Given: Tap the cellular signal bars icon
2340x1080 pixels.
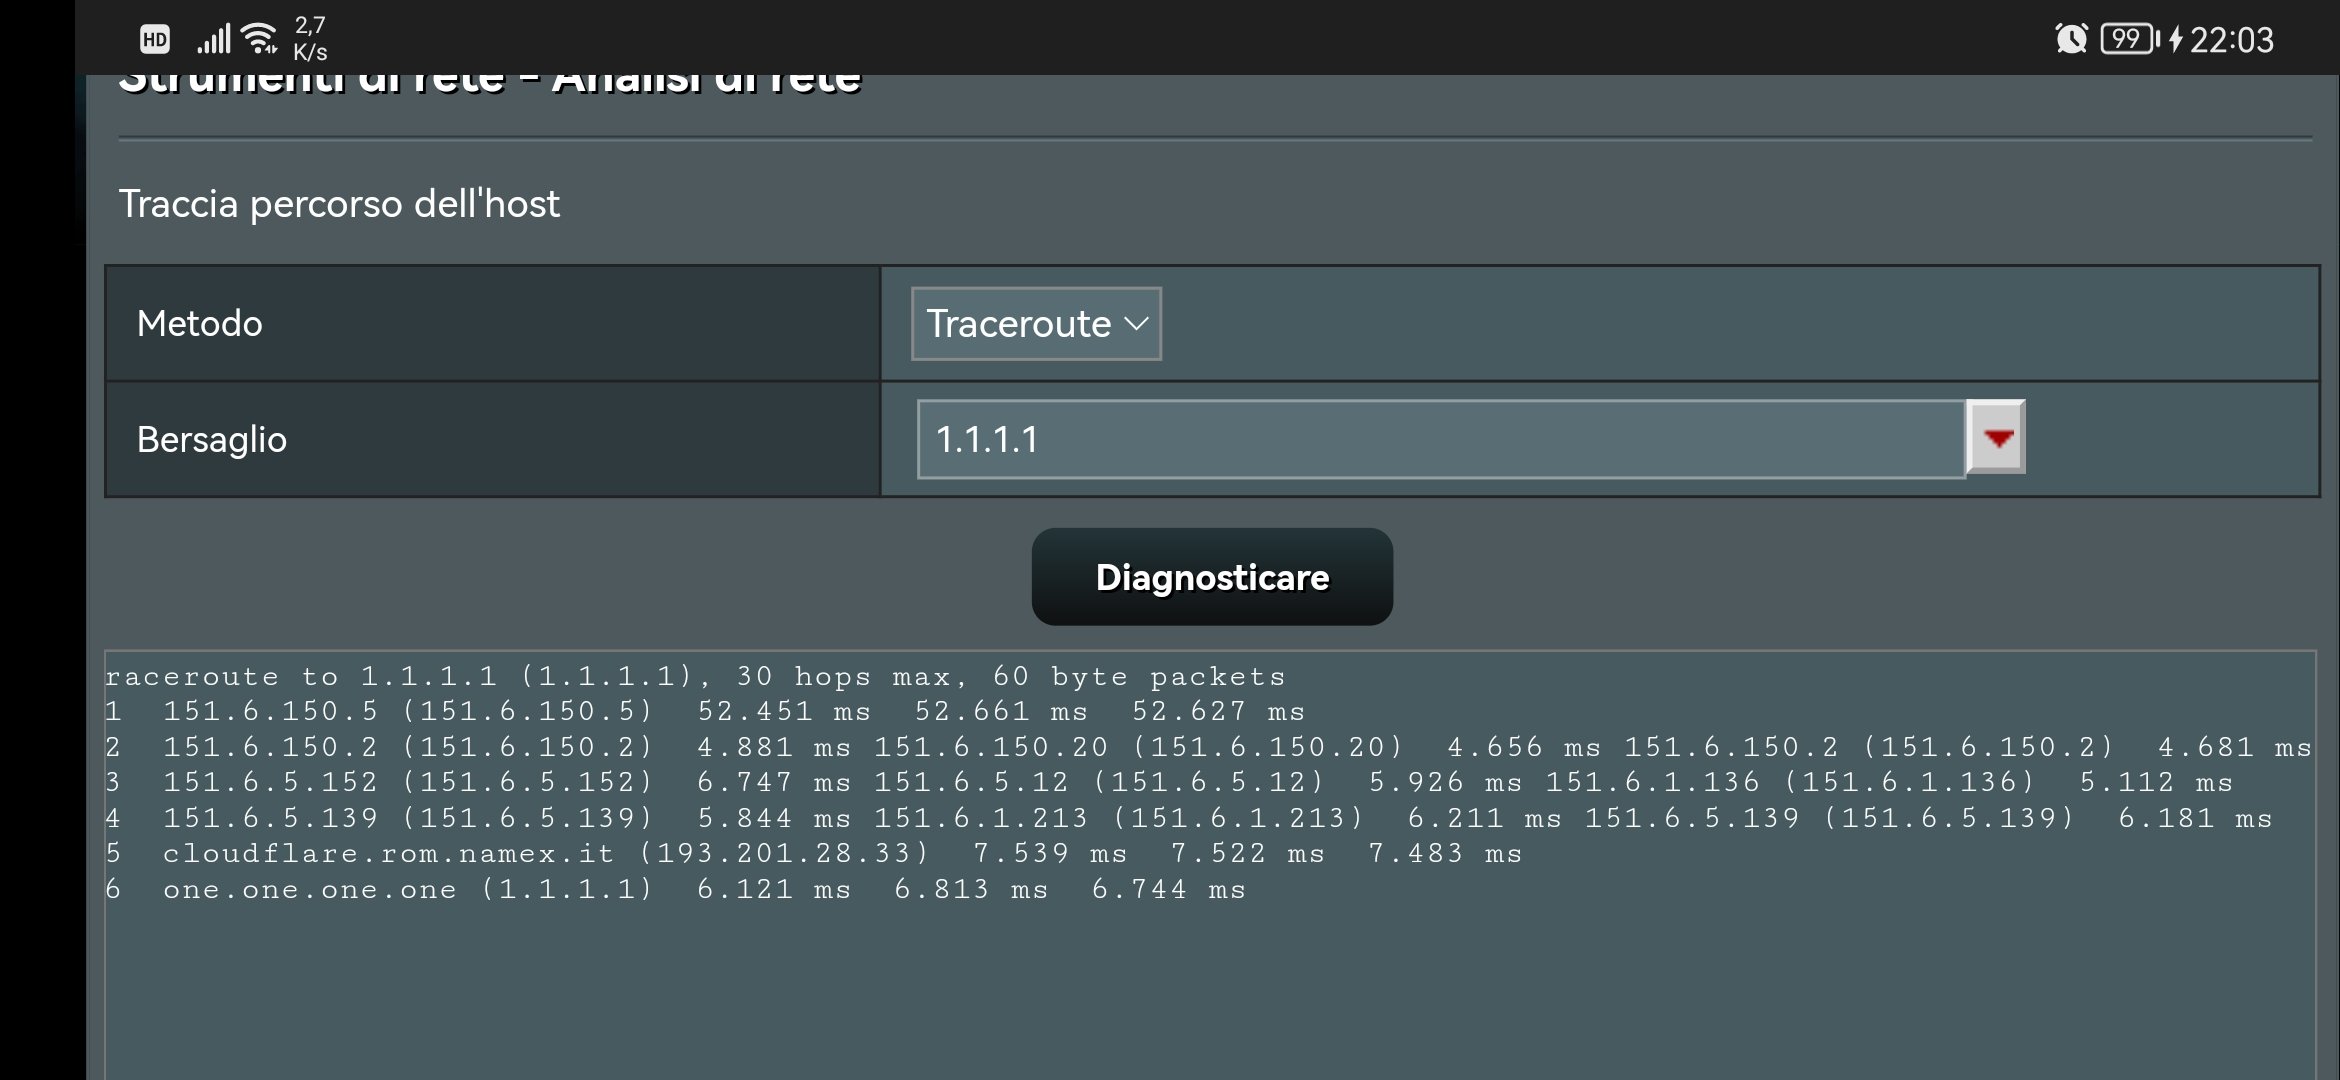Looking at the screenshot, I should 213,39.
